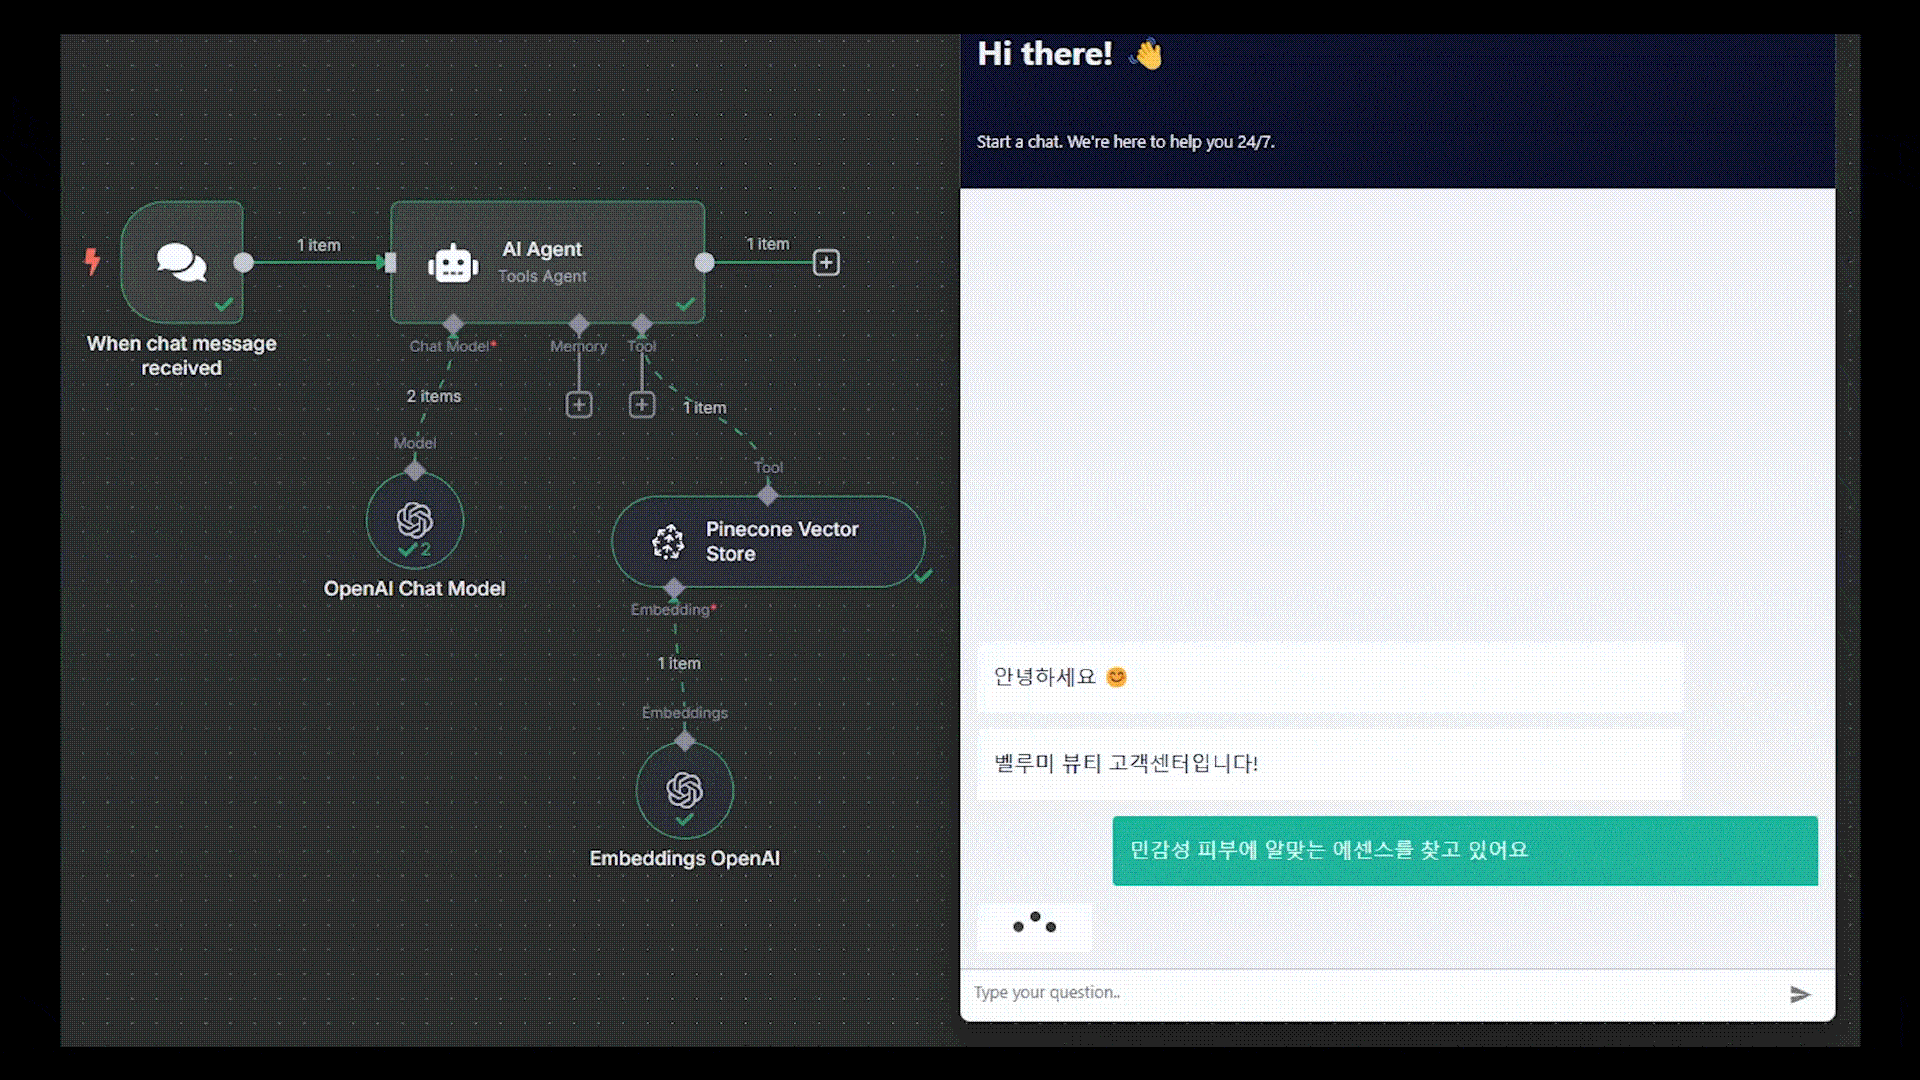Image resolution: width=1920 pixels, height=1080 pixels.
Task: Open the Embeddings OpenAI node icon
Action: pos(685,791)
